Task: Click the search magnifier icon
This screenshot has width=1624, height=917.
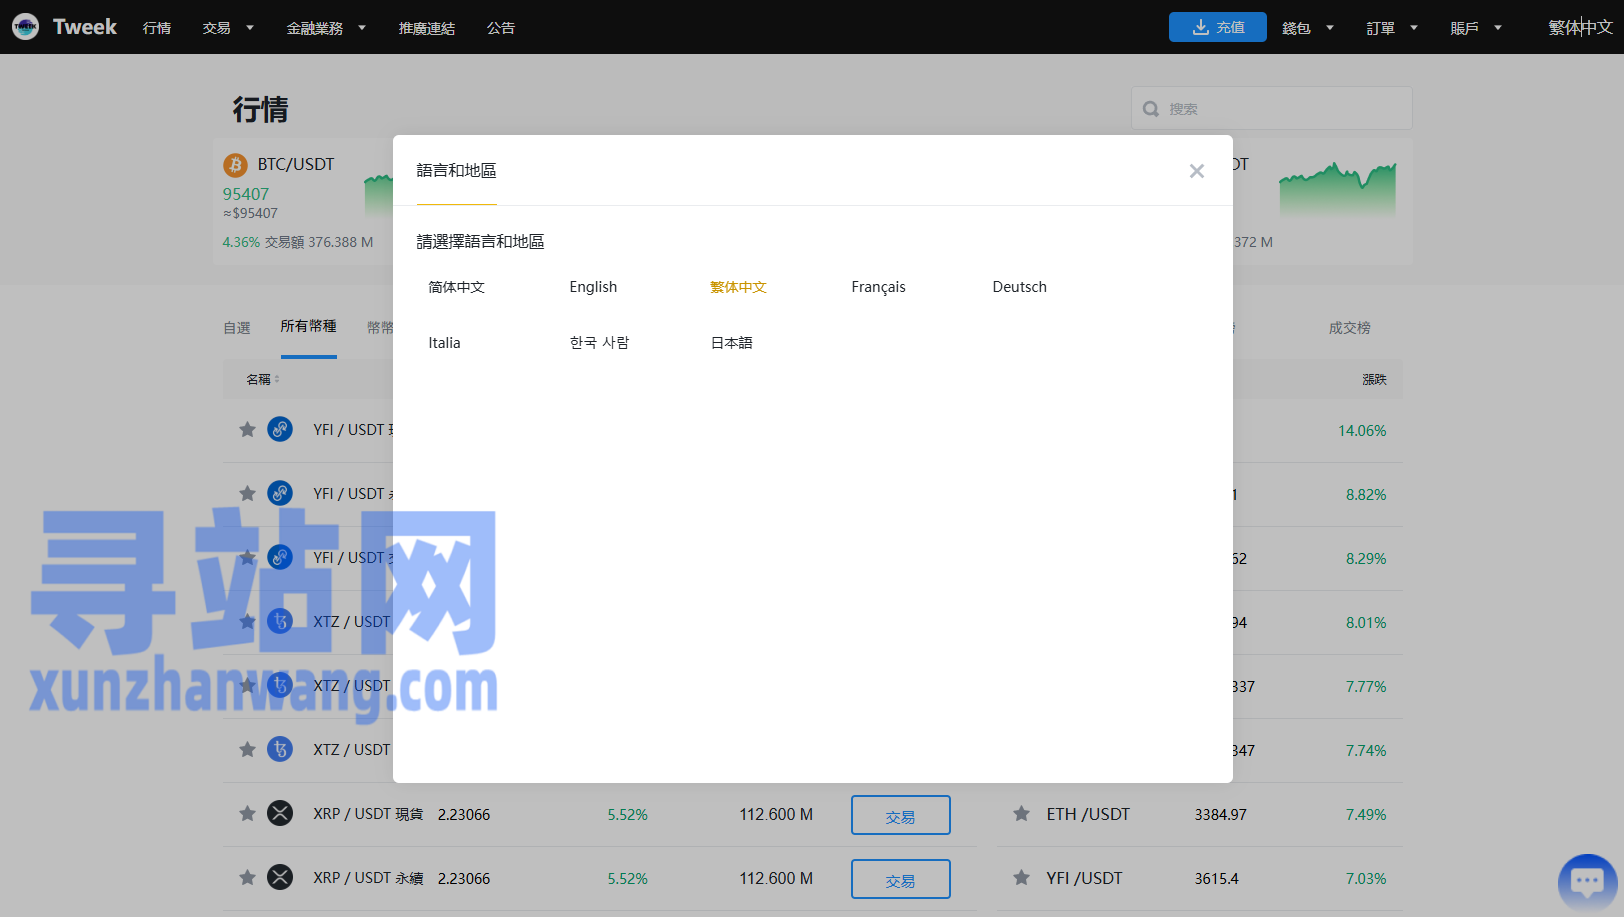Action: click(x=1151, y=108)
